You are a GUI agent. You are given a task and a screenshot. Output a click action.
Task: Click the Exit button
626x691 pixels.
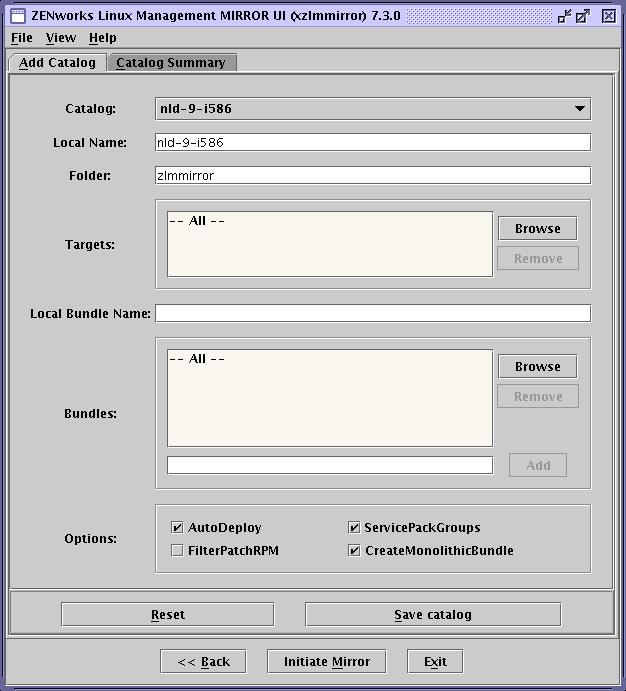tap(435, 661)
